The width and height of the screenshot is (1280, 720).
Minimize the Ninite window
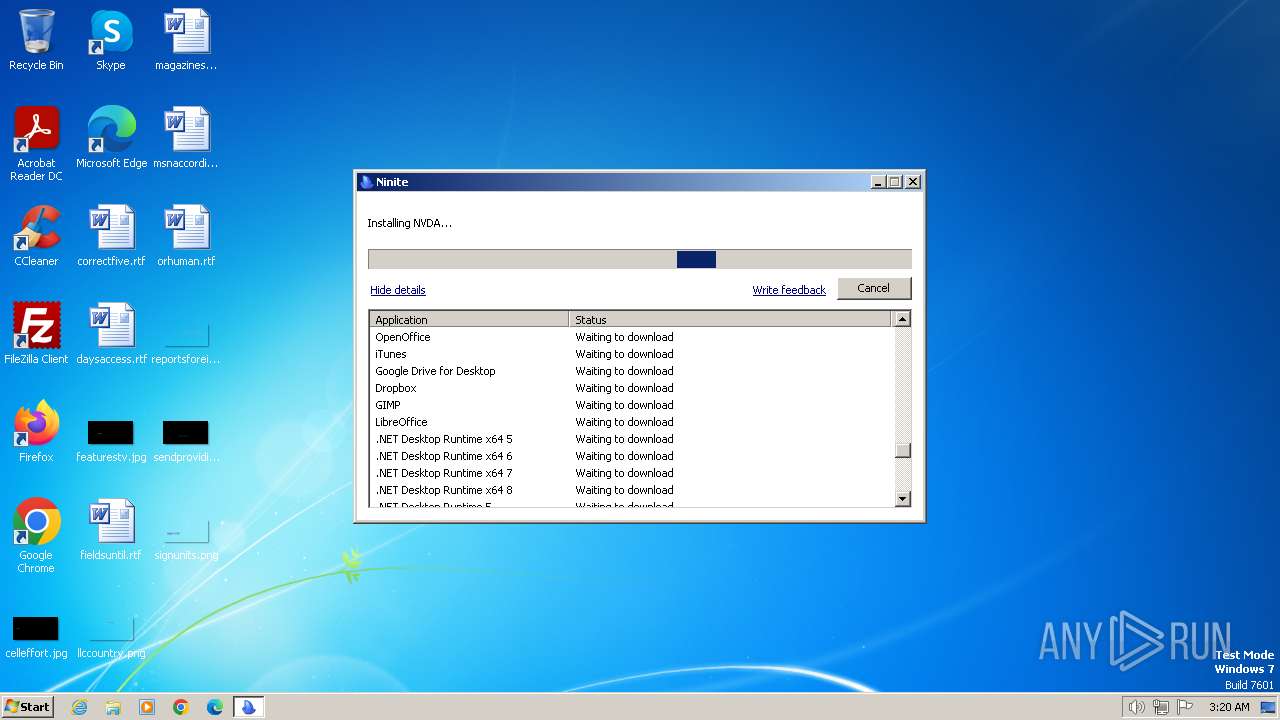(x=878, y=182)
